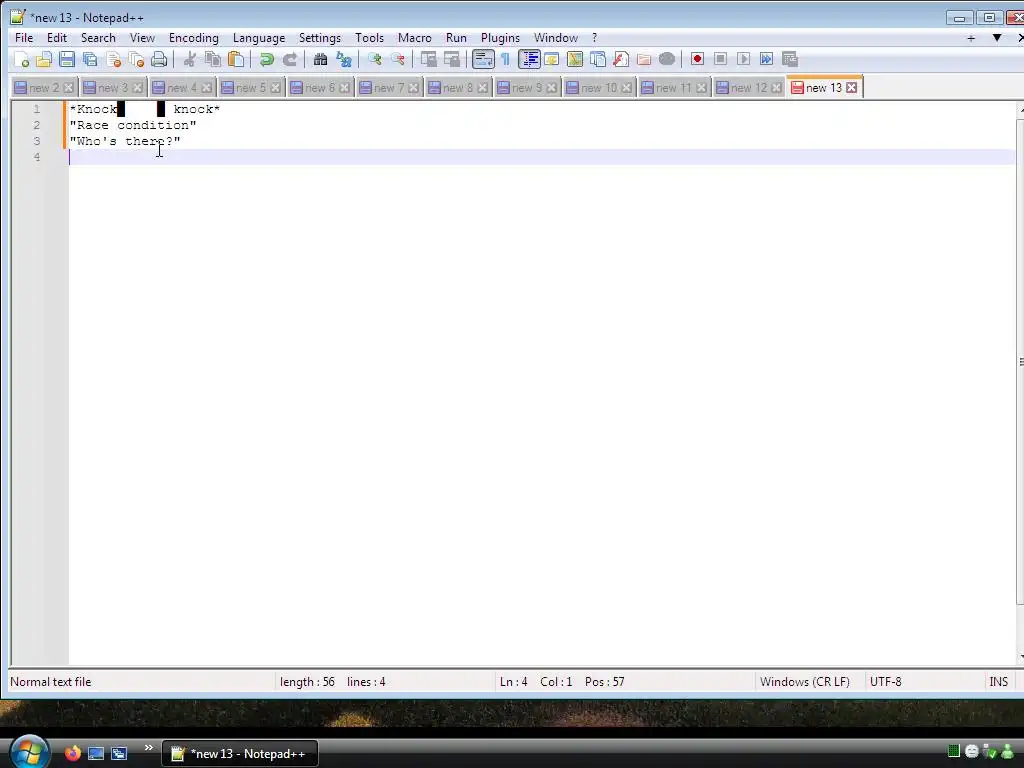Screen dimensions: 1024x768
Task: Run macro multiple times icon
Action: (767, 59)
